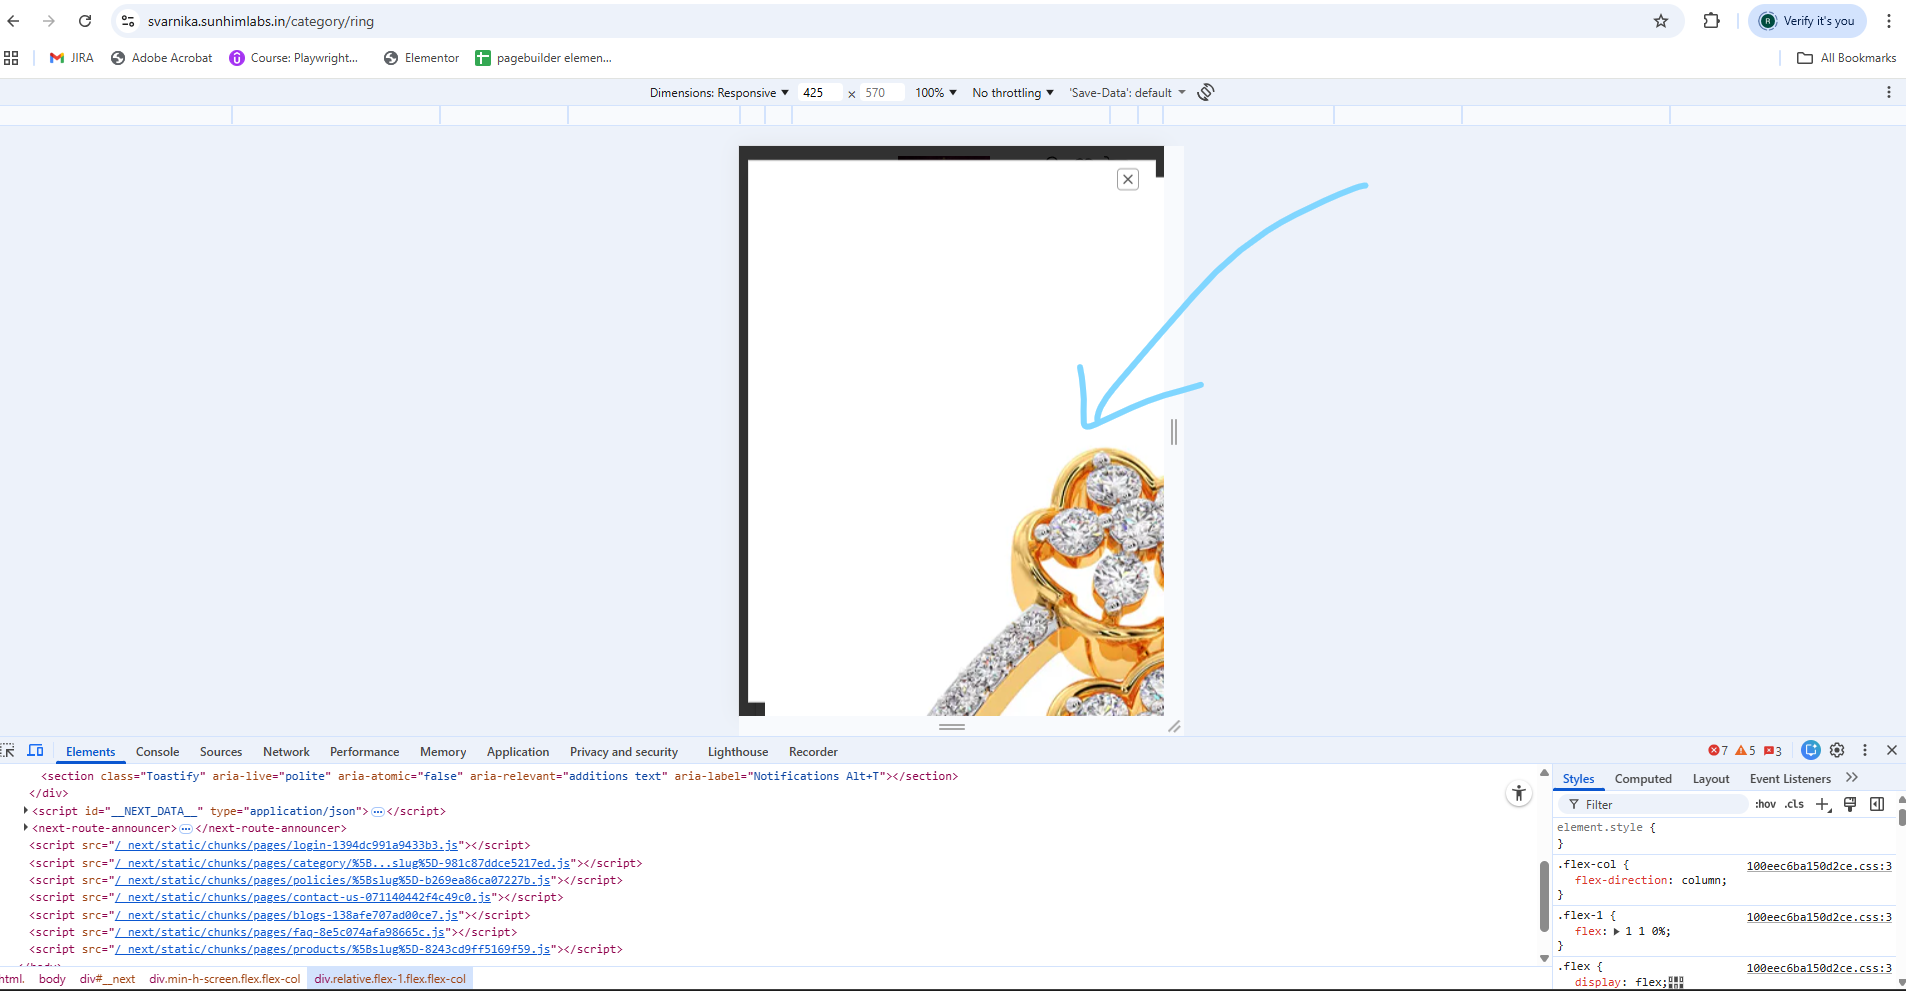The width and height of the screenshot is (1906, 991).
Task: View site information icon in address bar
Action: 128,21
